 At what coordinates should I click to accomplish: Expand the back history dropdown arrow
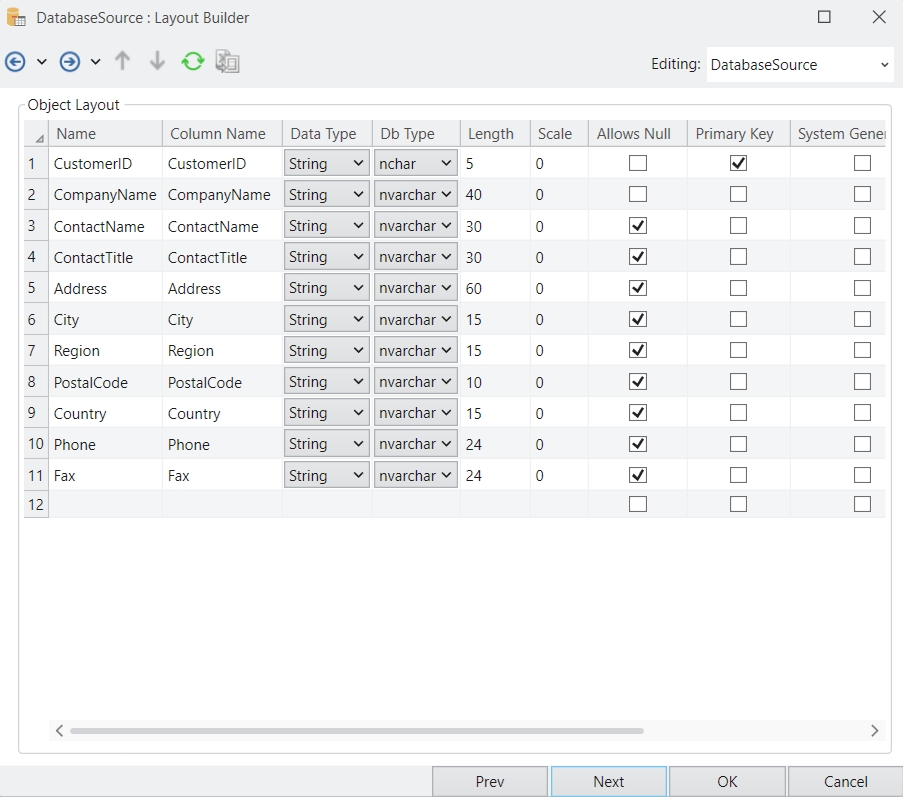(x=42, y=62)
